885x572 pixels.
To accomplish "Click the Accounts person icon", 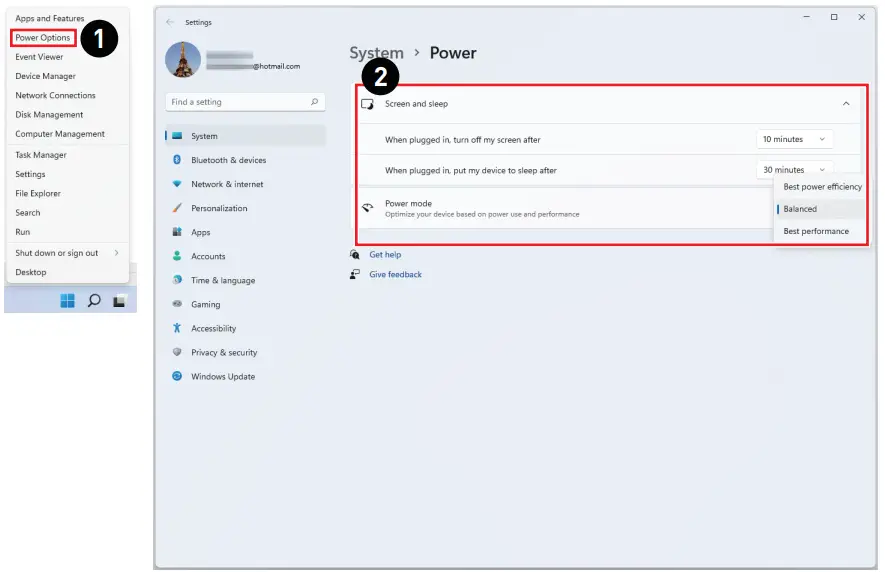I will point(177,256).
